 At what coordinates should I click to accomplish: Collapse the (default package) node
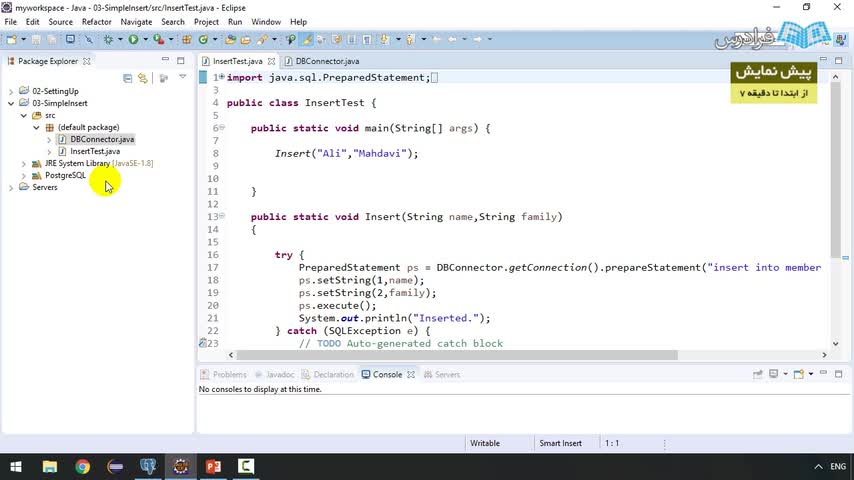click(x=36, y=127)
